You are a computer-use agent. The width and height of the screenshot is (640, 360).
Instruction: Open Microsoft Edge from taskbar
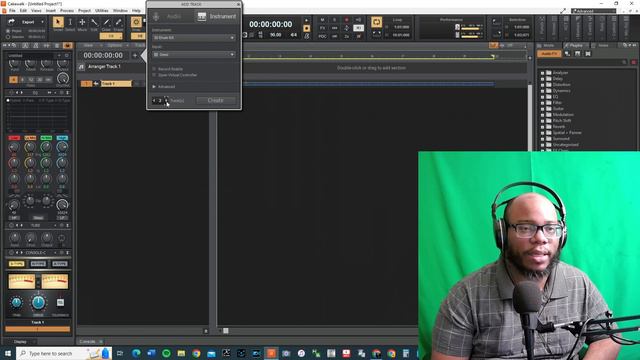[x=136, y=353]
